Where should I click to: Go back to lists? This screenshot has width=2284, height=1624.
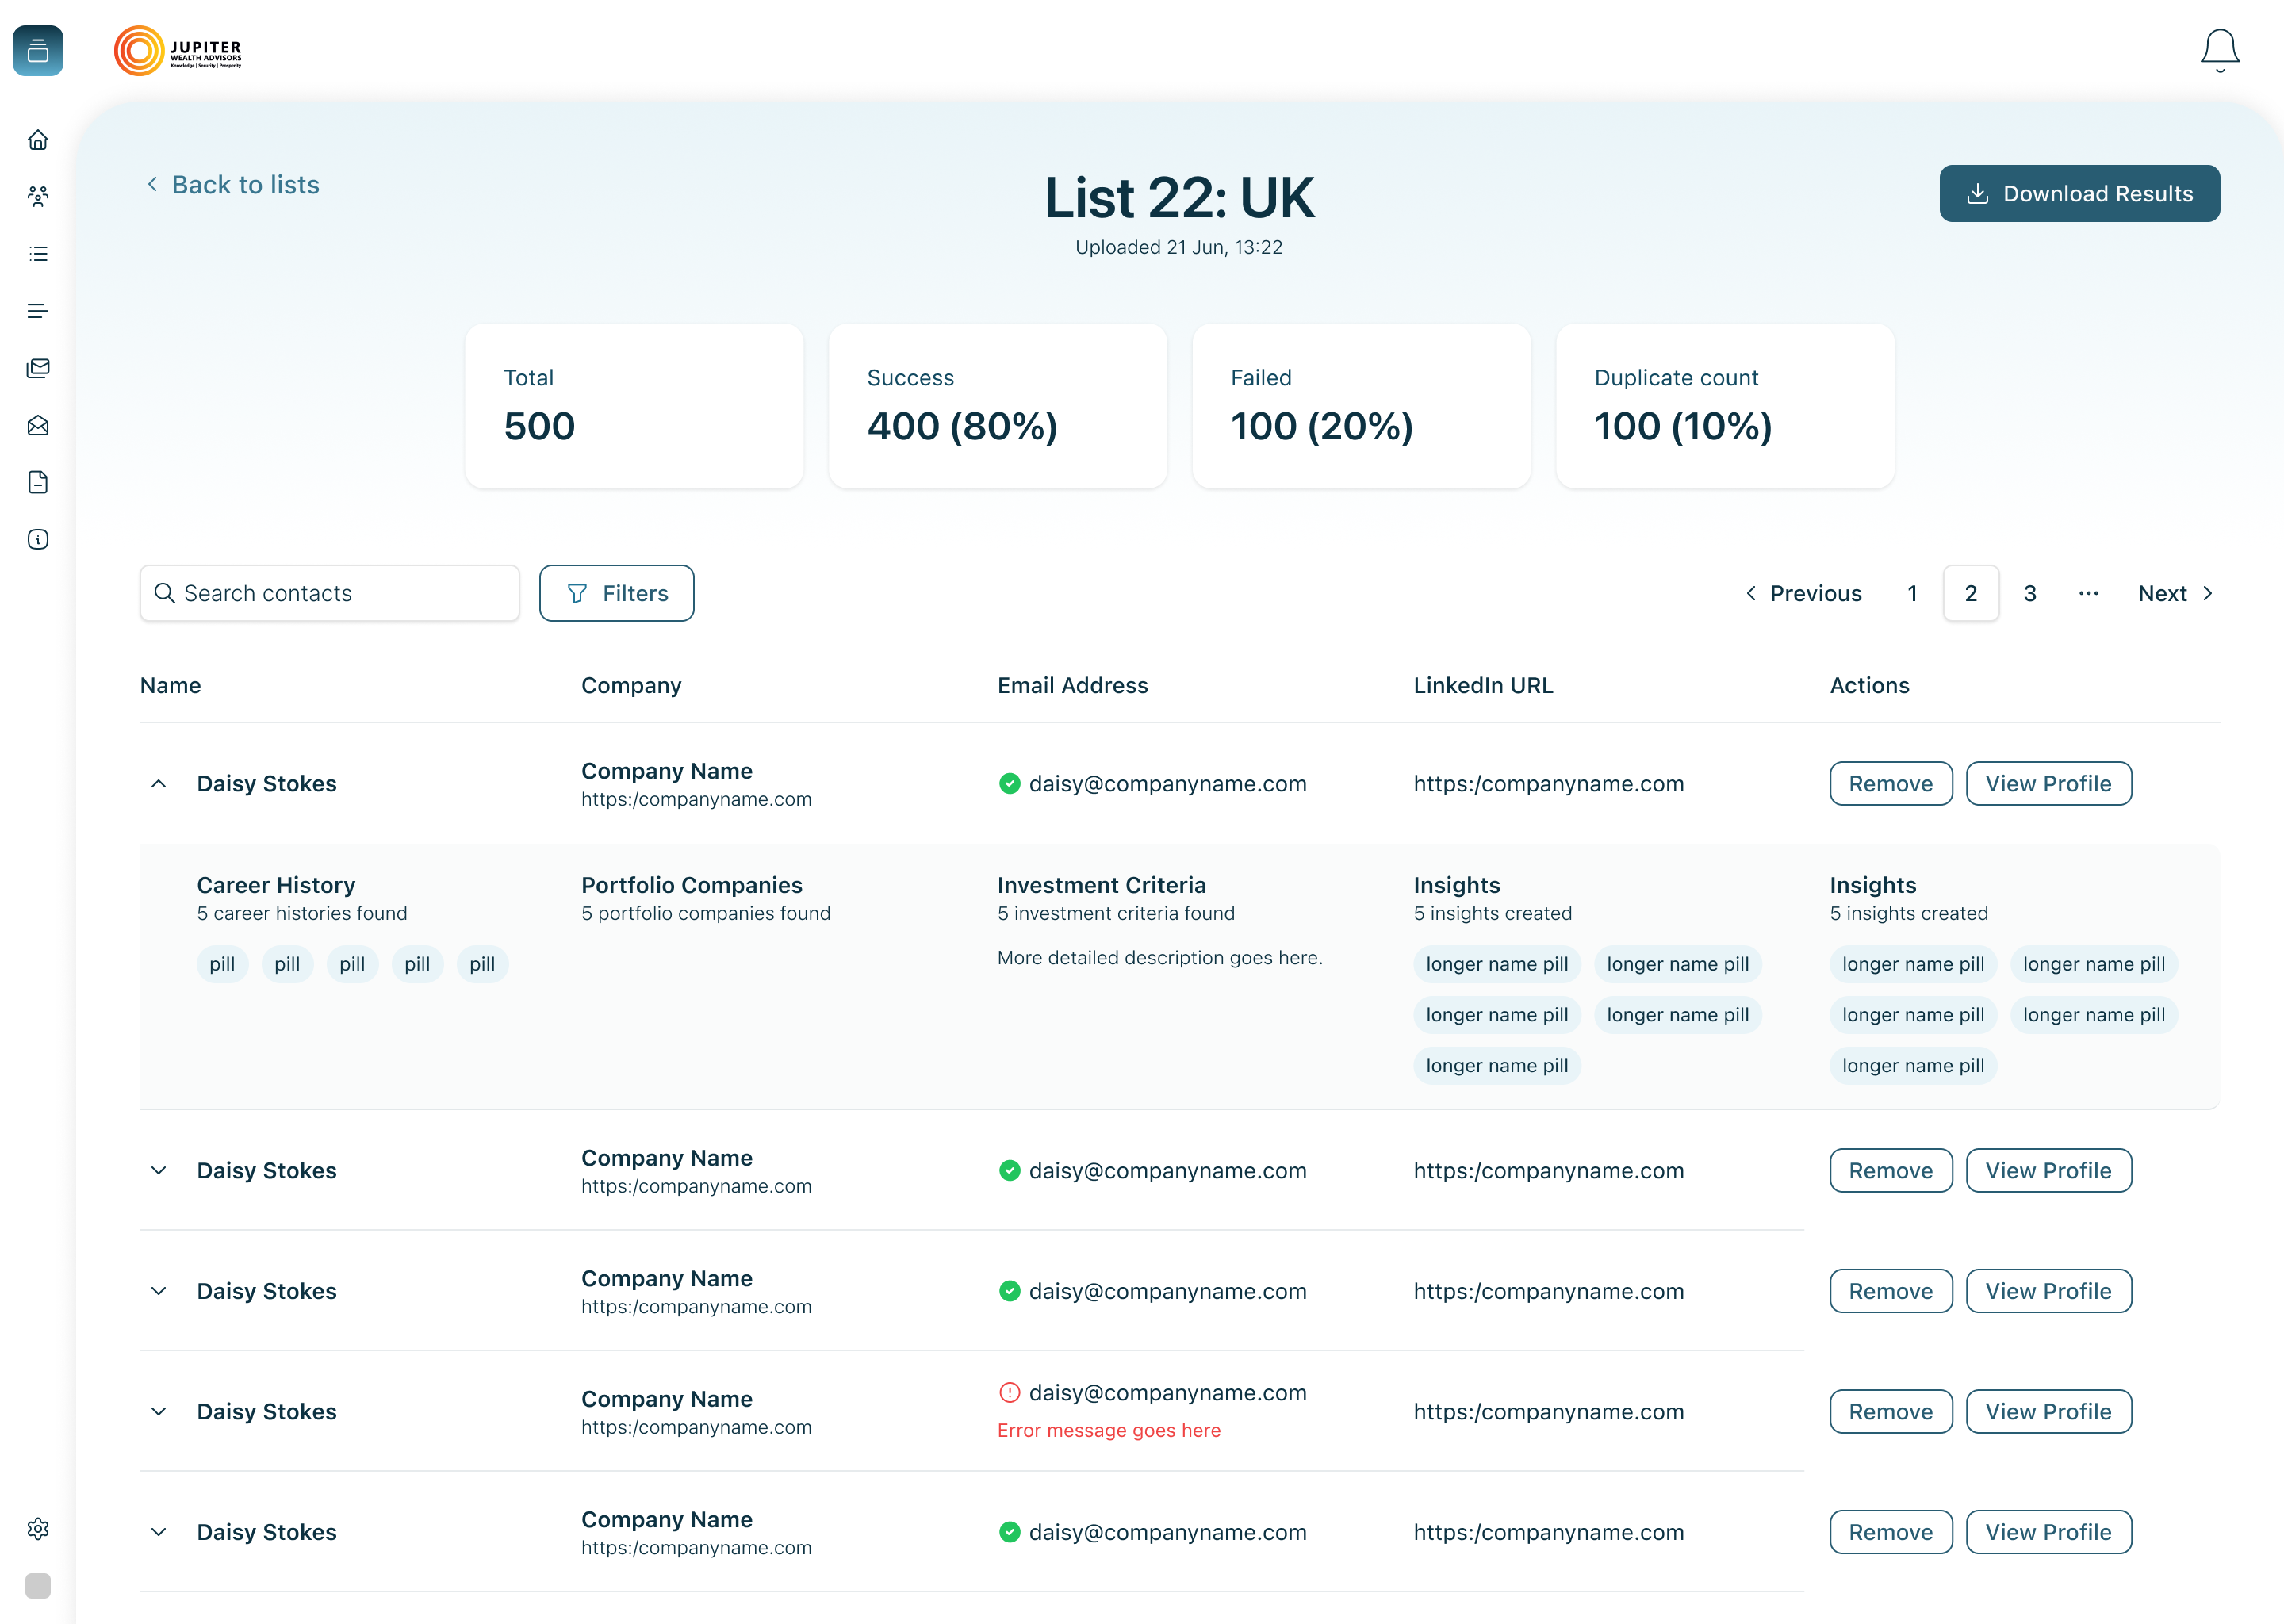233,185
